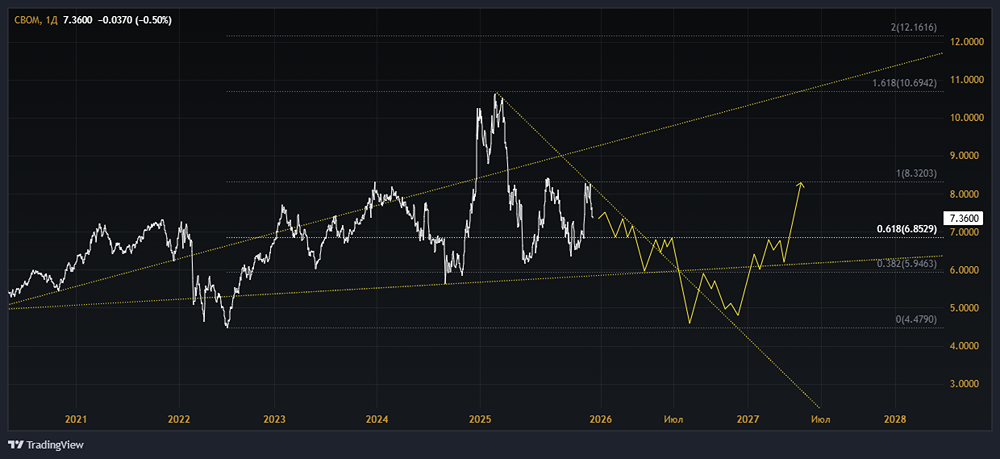Click the TradingView logo
1000x459 pixels.
pos(45,445)
